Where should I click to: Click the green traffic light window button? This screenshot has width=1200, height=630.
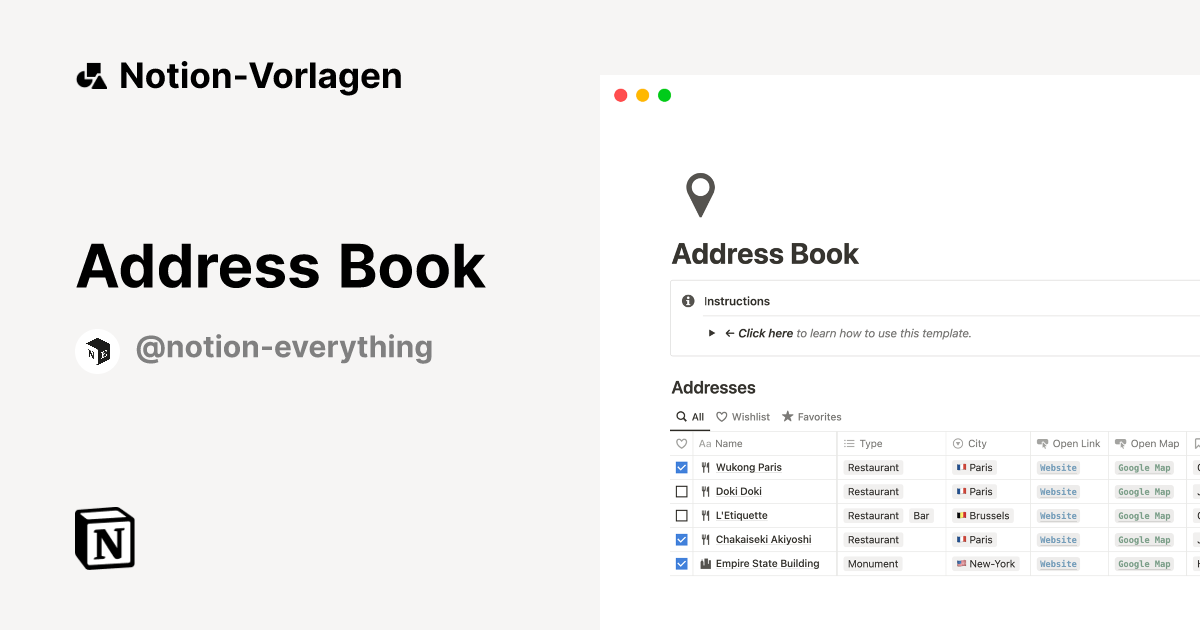click(663, 95)
